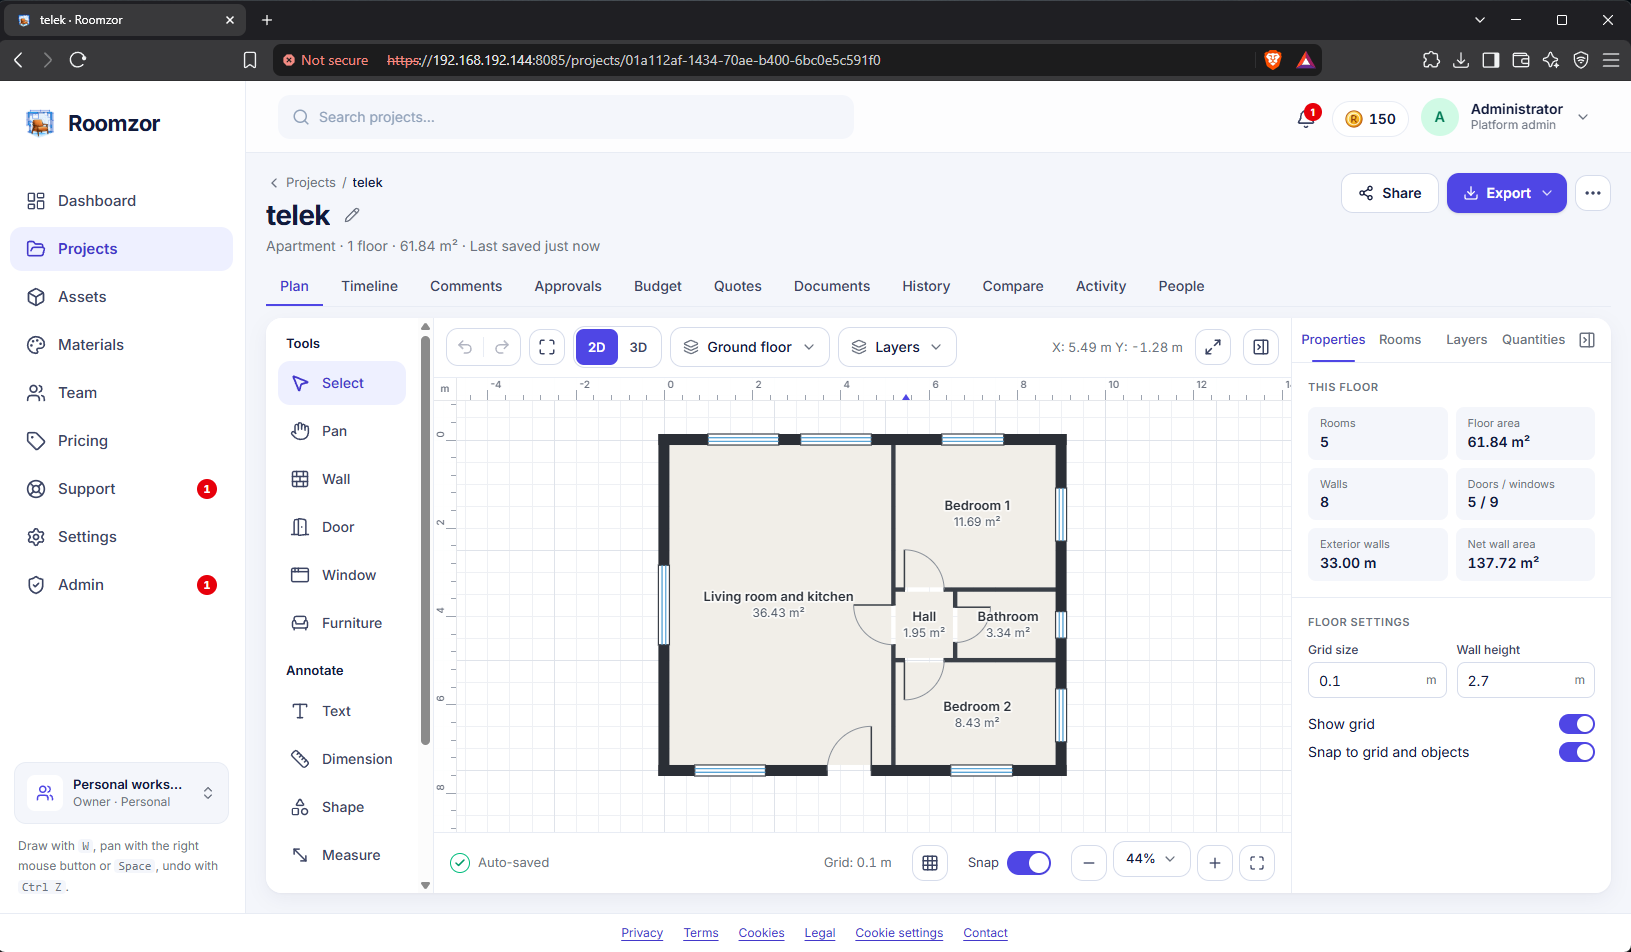Open Dashboard in the sidebar
The width and height of the screenshot is (1631, 952).
(x=121, y=201)
